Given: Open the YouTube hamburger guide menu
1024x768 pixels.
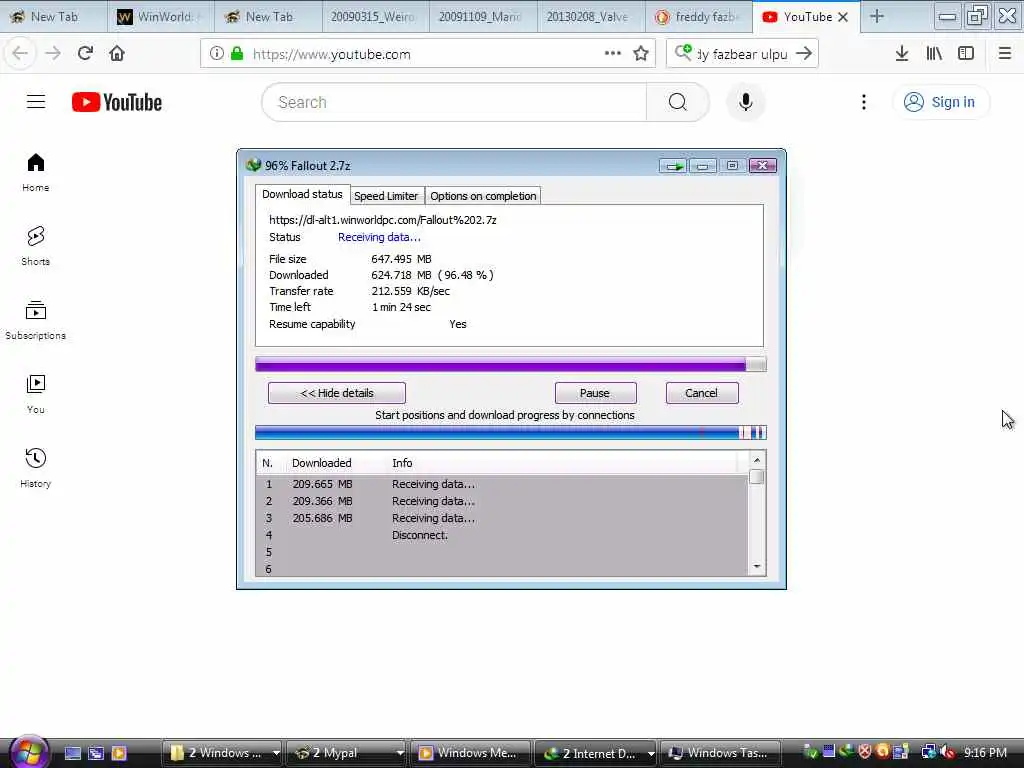Looking at the screenshot, I should point(36,102).
